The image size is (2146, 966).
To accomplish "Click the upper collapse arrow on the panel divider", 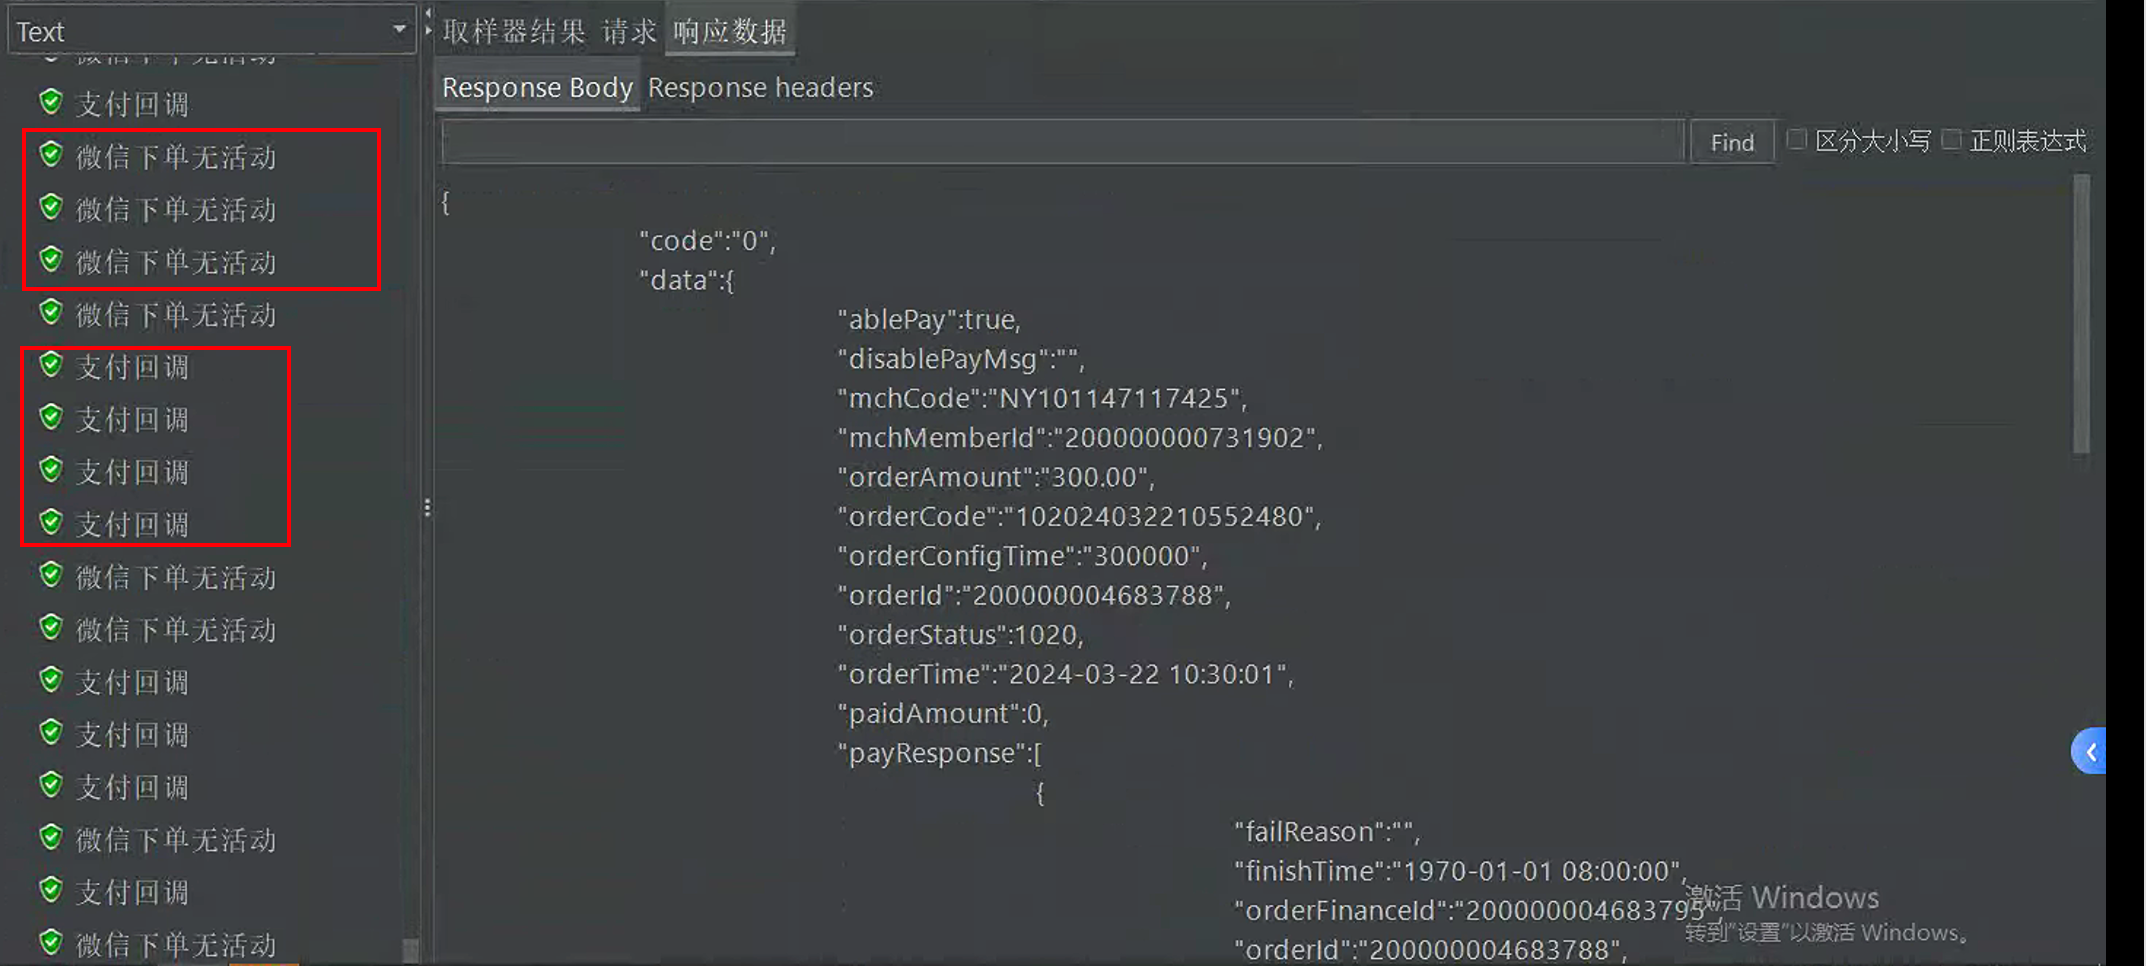I will pos(428,13).
